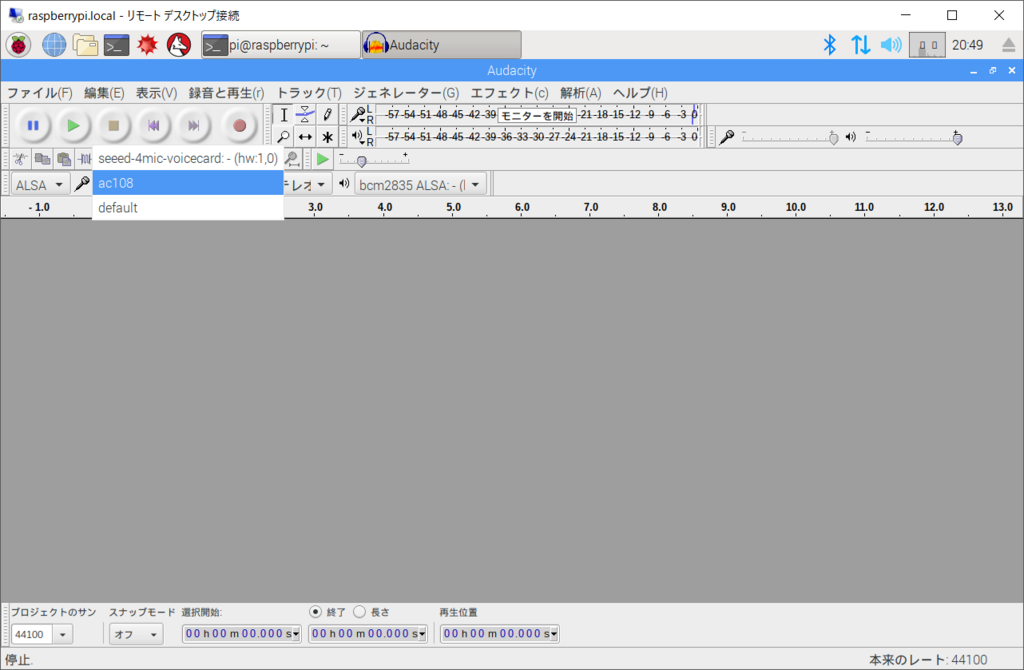Viewport: 1024px width, 670px height.
Task: Choose ac108 recording device
Action: pyautogui.click(x=188, y=183)
